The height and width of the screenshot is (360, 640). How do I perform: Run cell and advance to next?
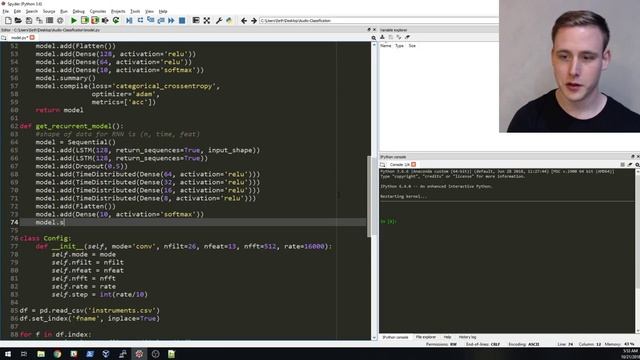pyautogui.click(x=95, y=20)
